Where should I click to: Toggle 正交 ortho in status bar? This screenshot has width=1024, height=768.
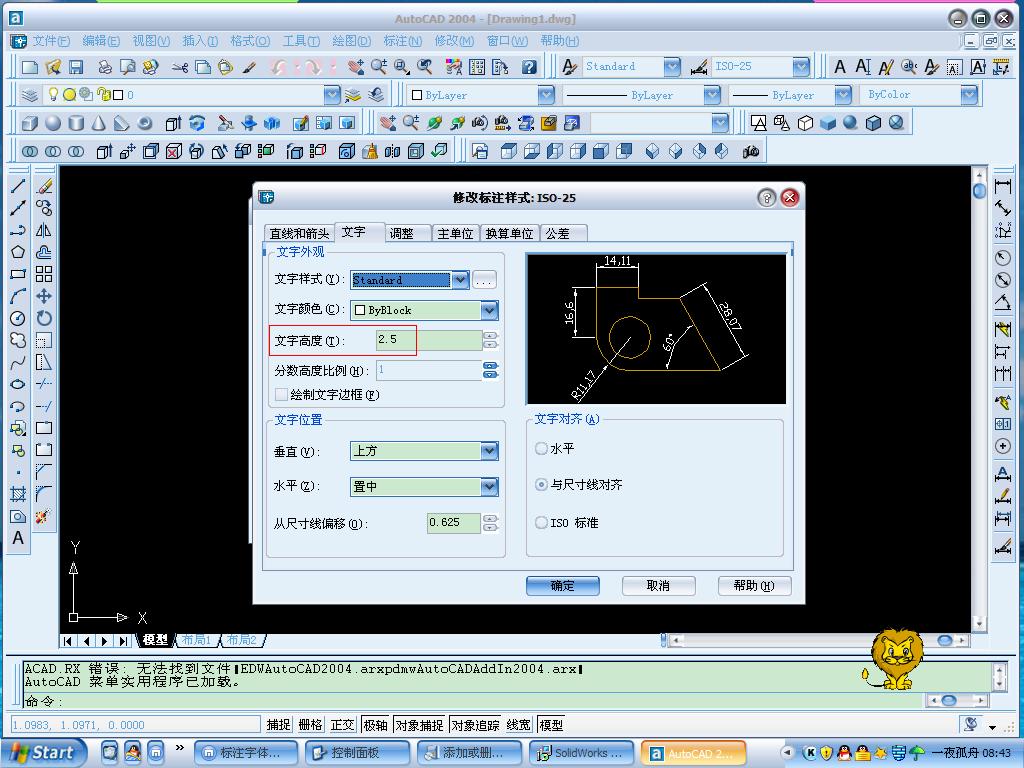click(x=342, y=725)
